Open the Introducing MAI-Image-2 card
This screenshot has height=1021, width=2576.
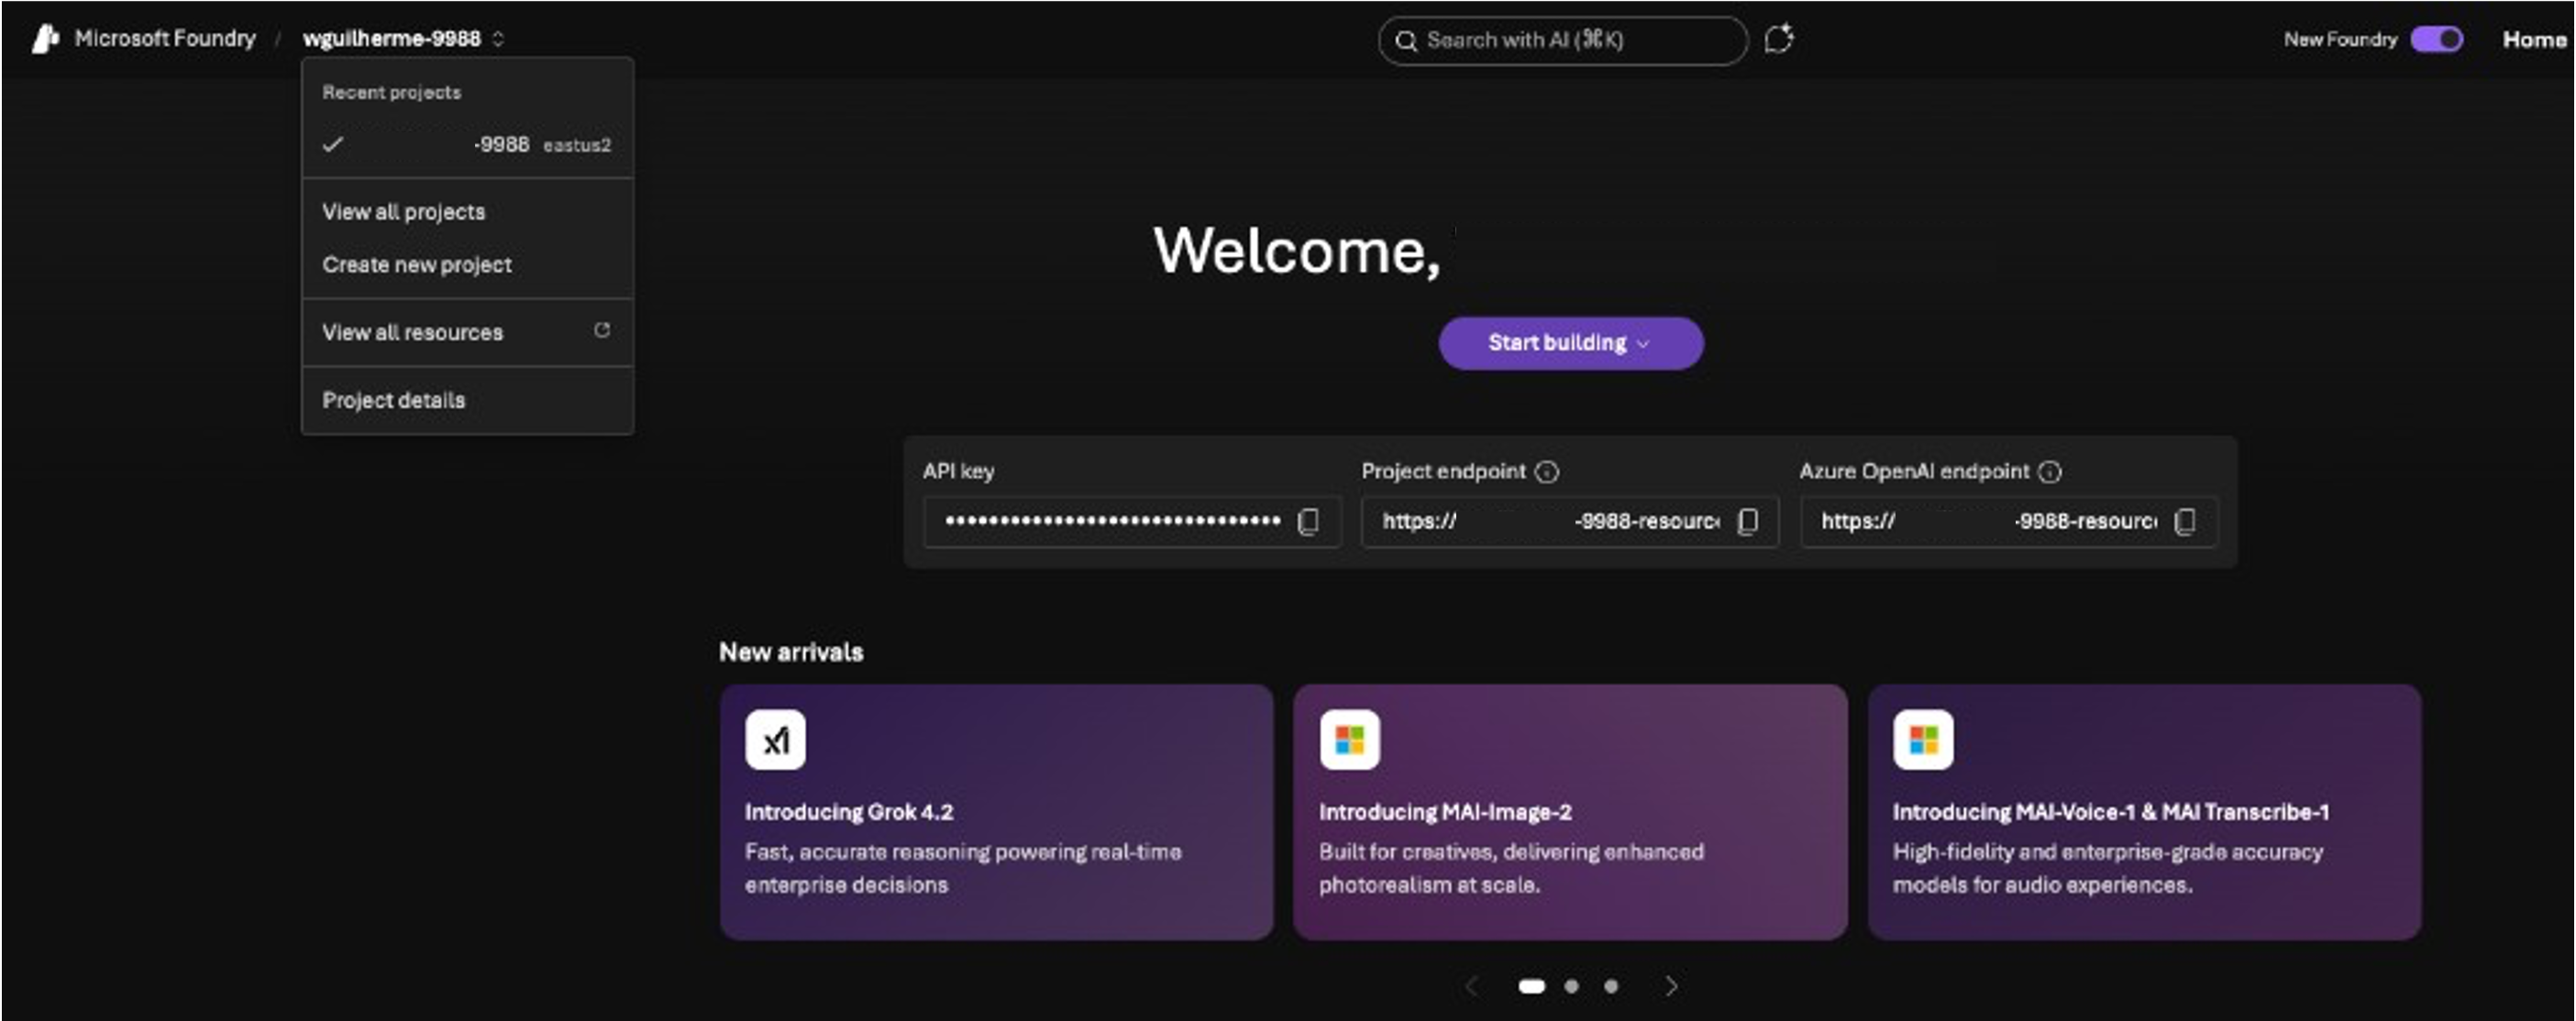click(x=1570, y=812)
